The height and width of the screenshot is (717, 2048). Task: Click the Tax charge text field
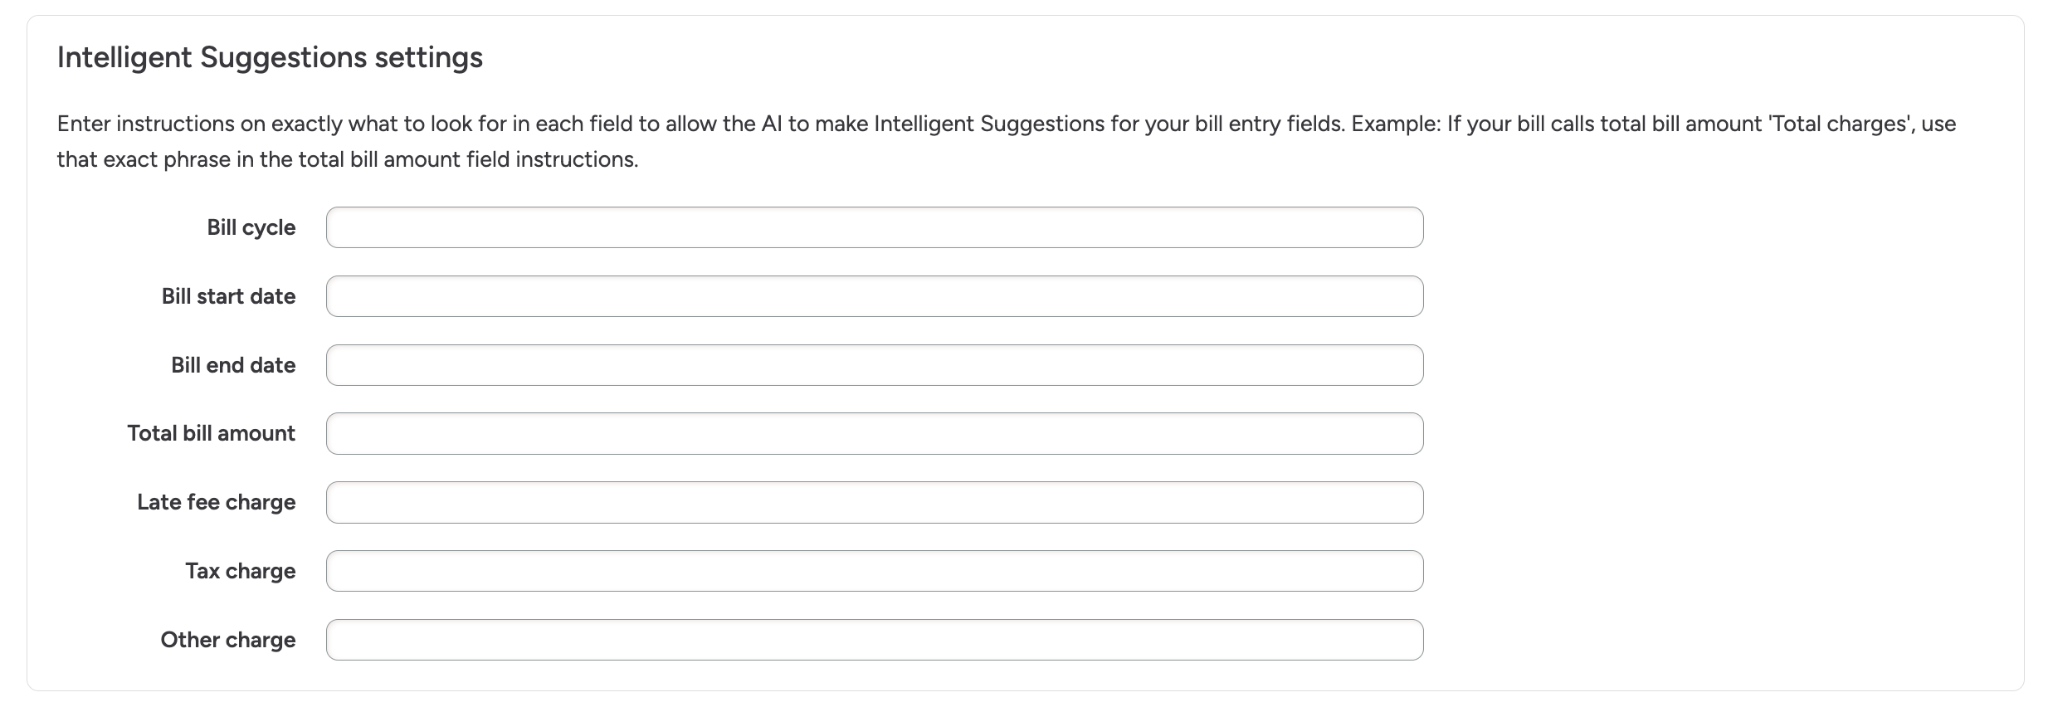[x=874, y=572]
